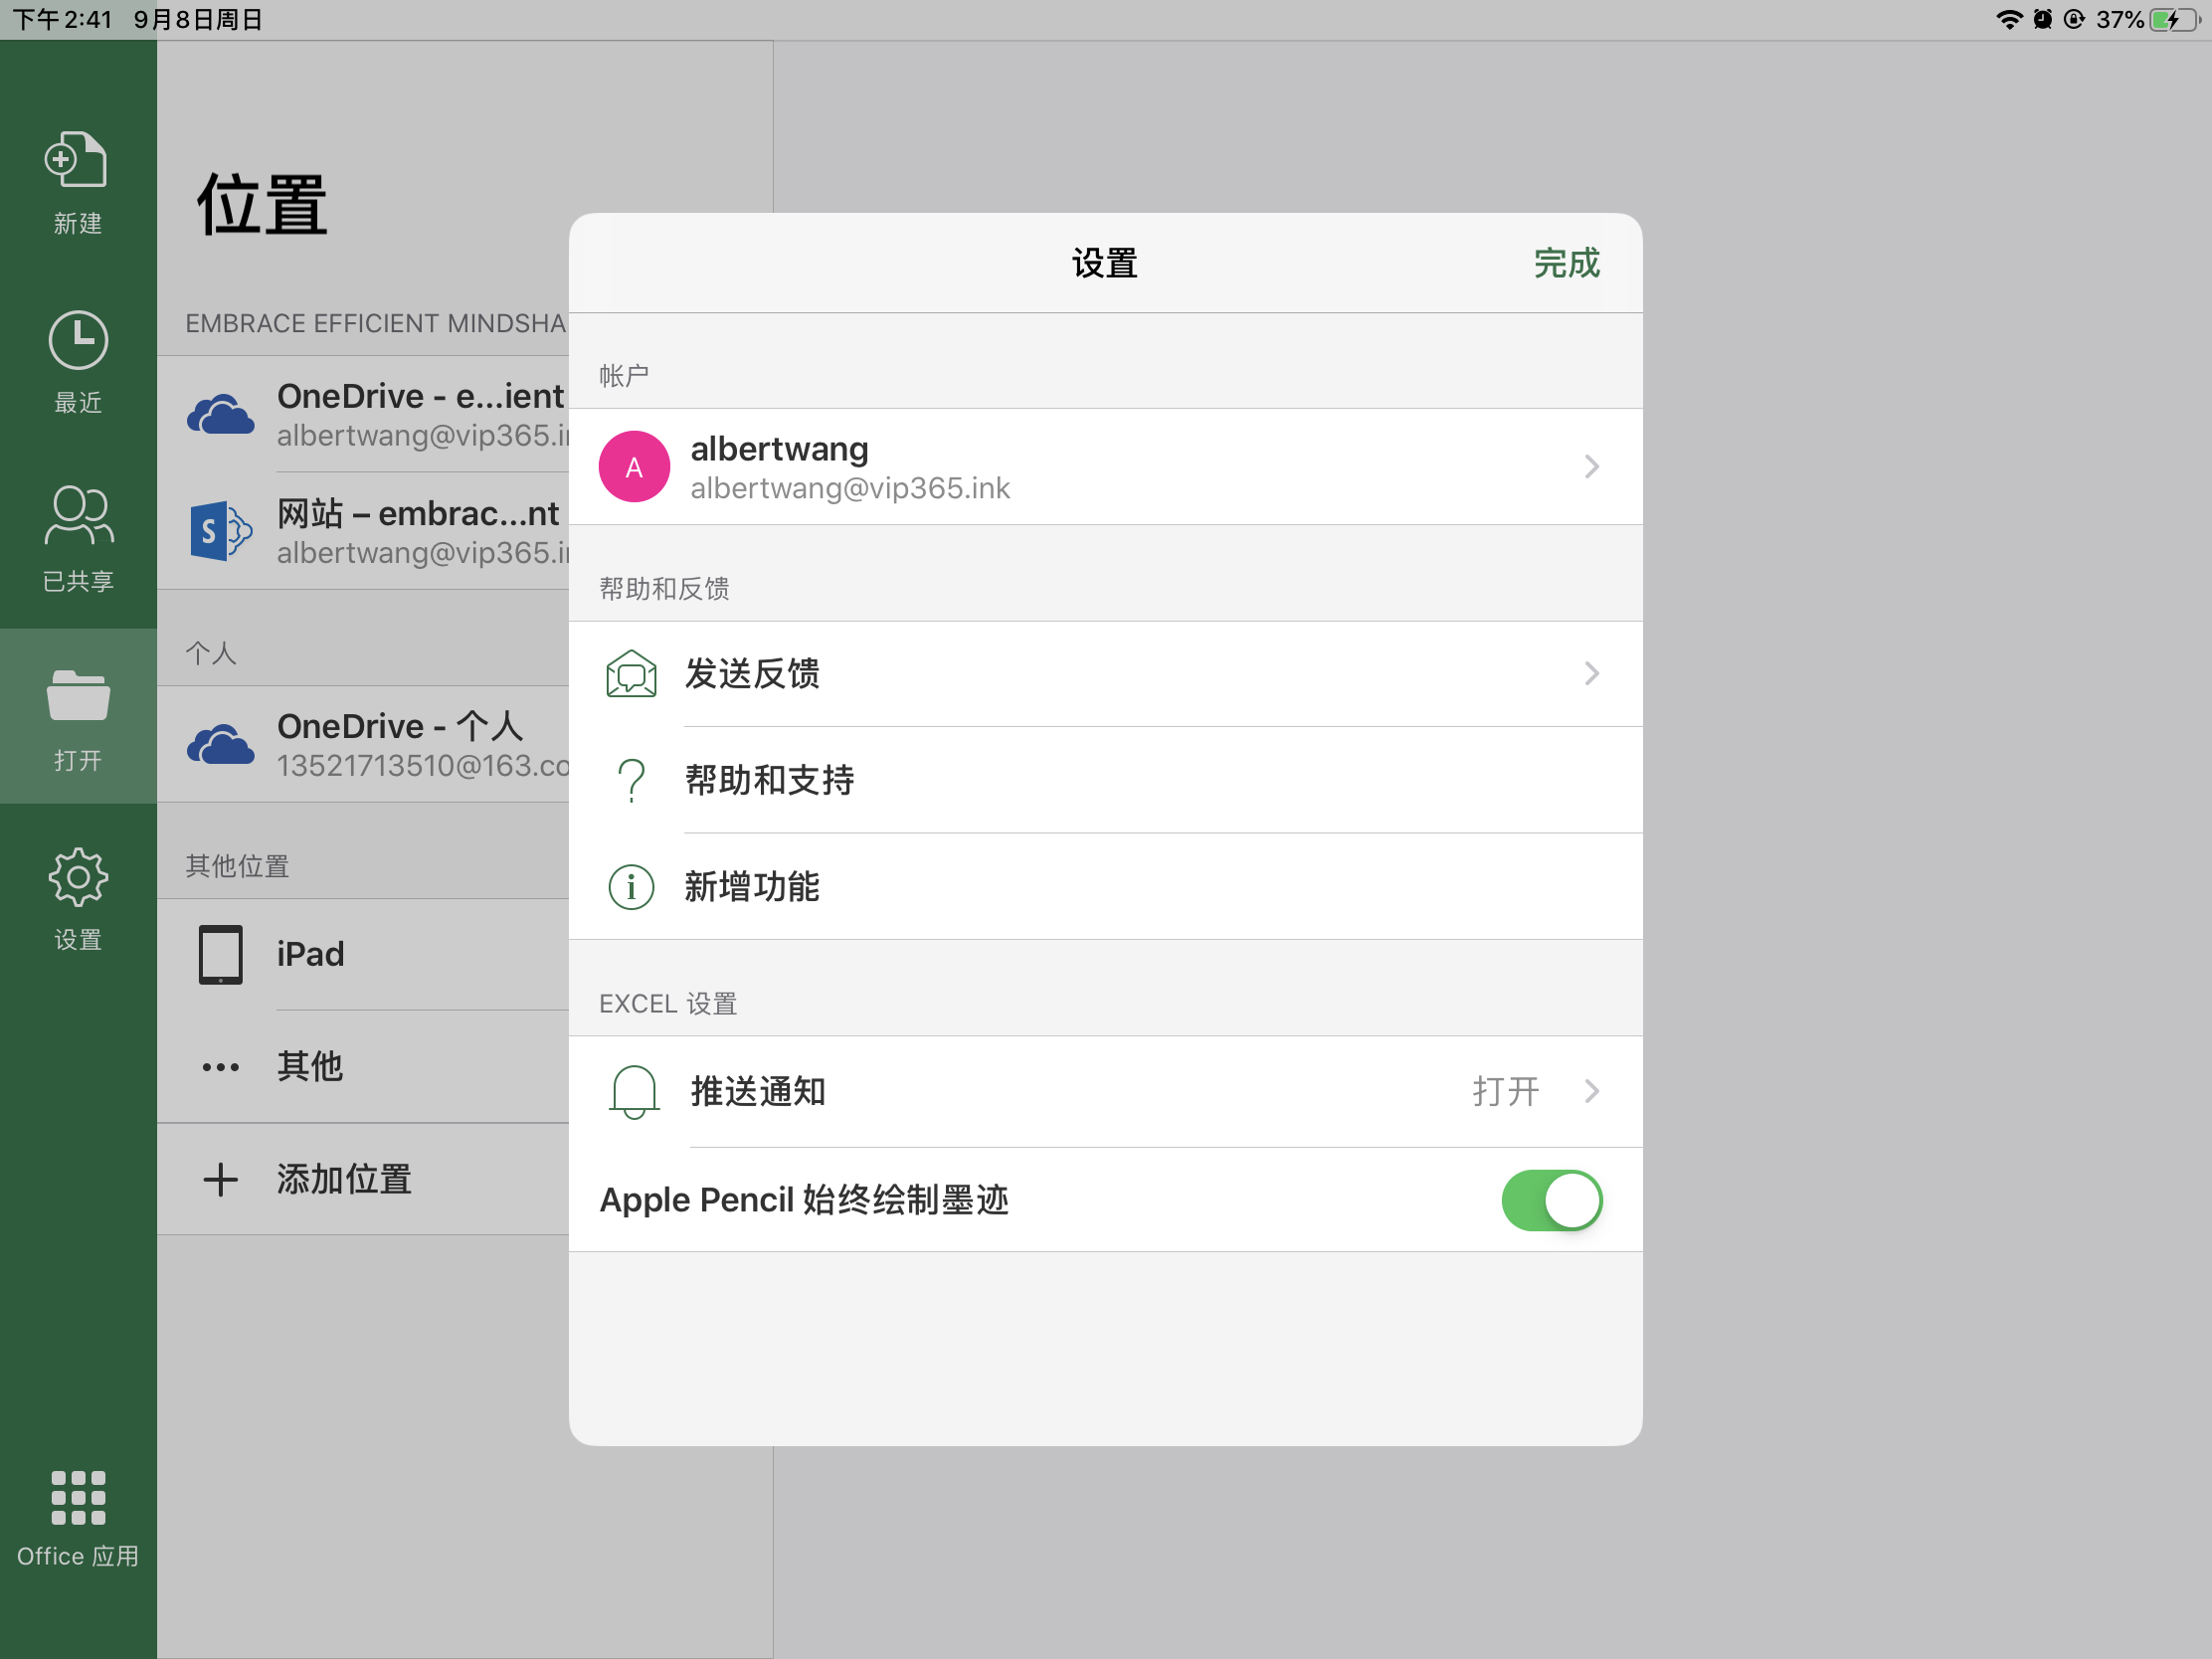Image resolution: width=2212 pixels, height=1659 pixels.
Task: Tap the pink albertwang avatar
Action: [634, 466]
